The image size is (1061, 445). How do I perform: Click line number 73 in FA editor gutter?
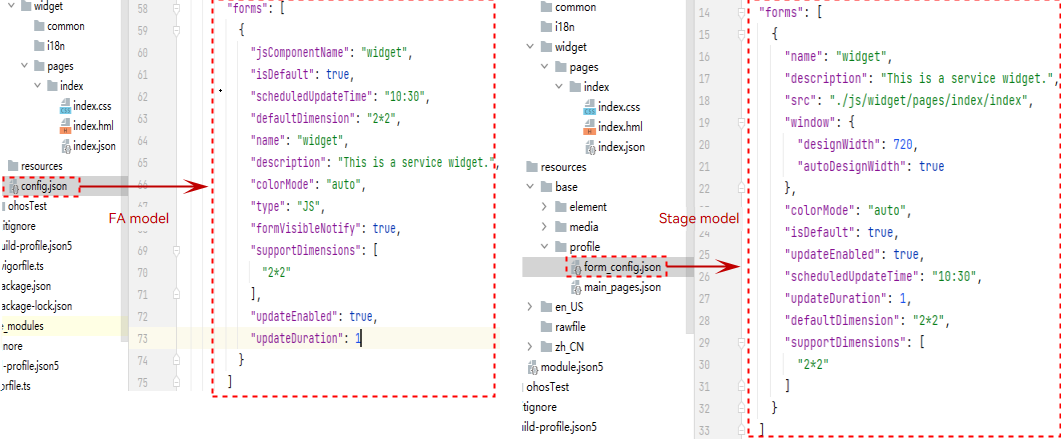pyautogui.click(x=143, y=339)
